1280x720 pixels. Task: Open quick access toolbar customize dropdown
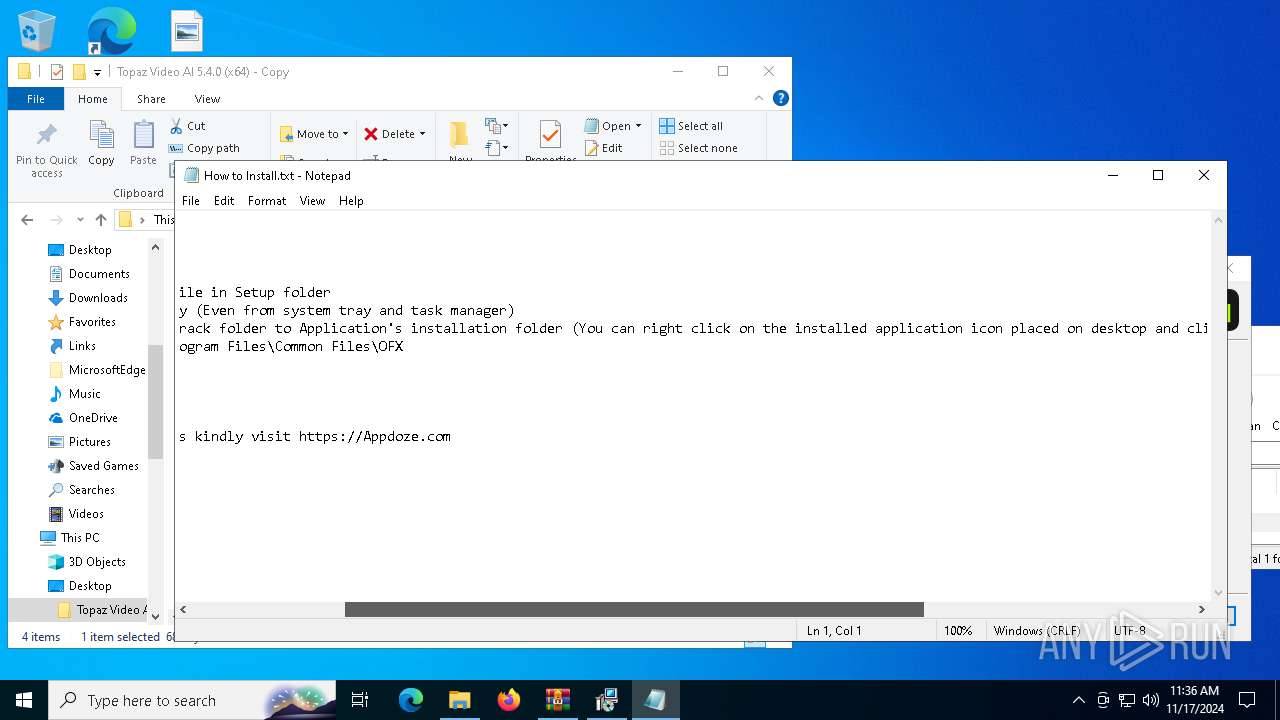click(97, 72)
